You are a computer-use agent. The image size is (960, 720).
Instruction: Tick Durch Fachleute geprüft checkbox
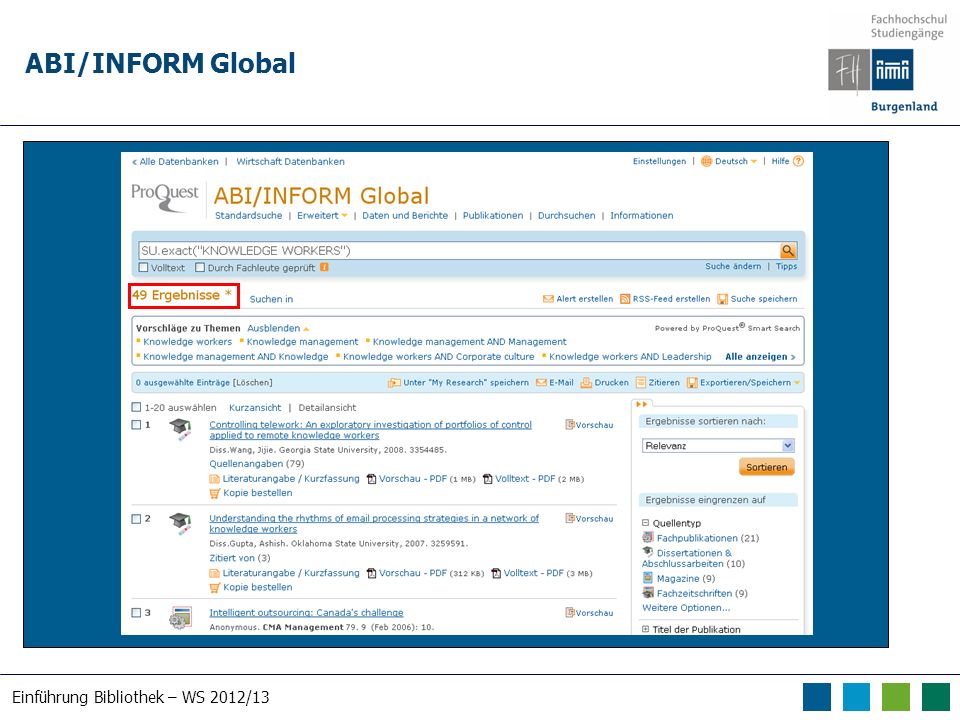[200, 268]
